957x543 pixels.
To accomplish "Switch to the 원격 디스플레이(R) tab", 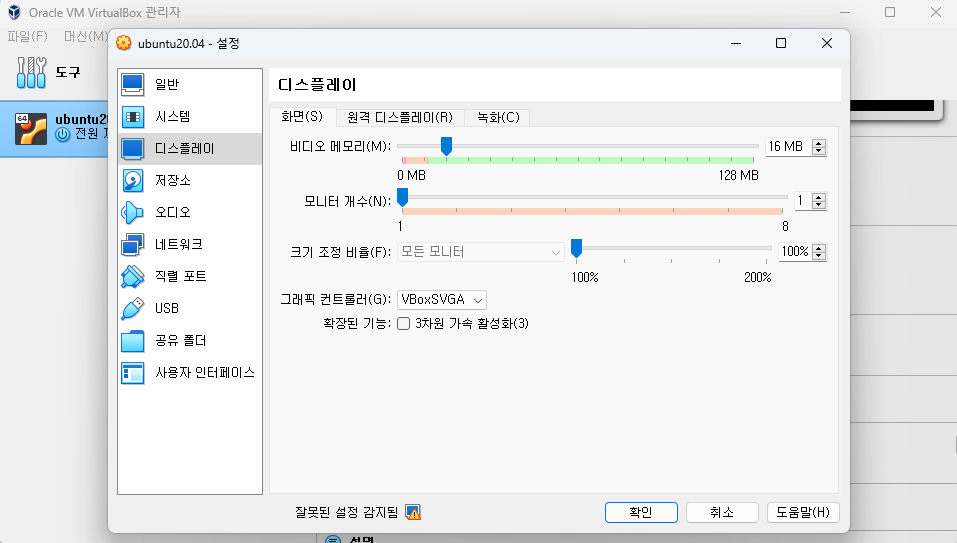I will (x=400, y=117).
